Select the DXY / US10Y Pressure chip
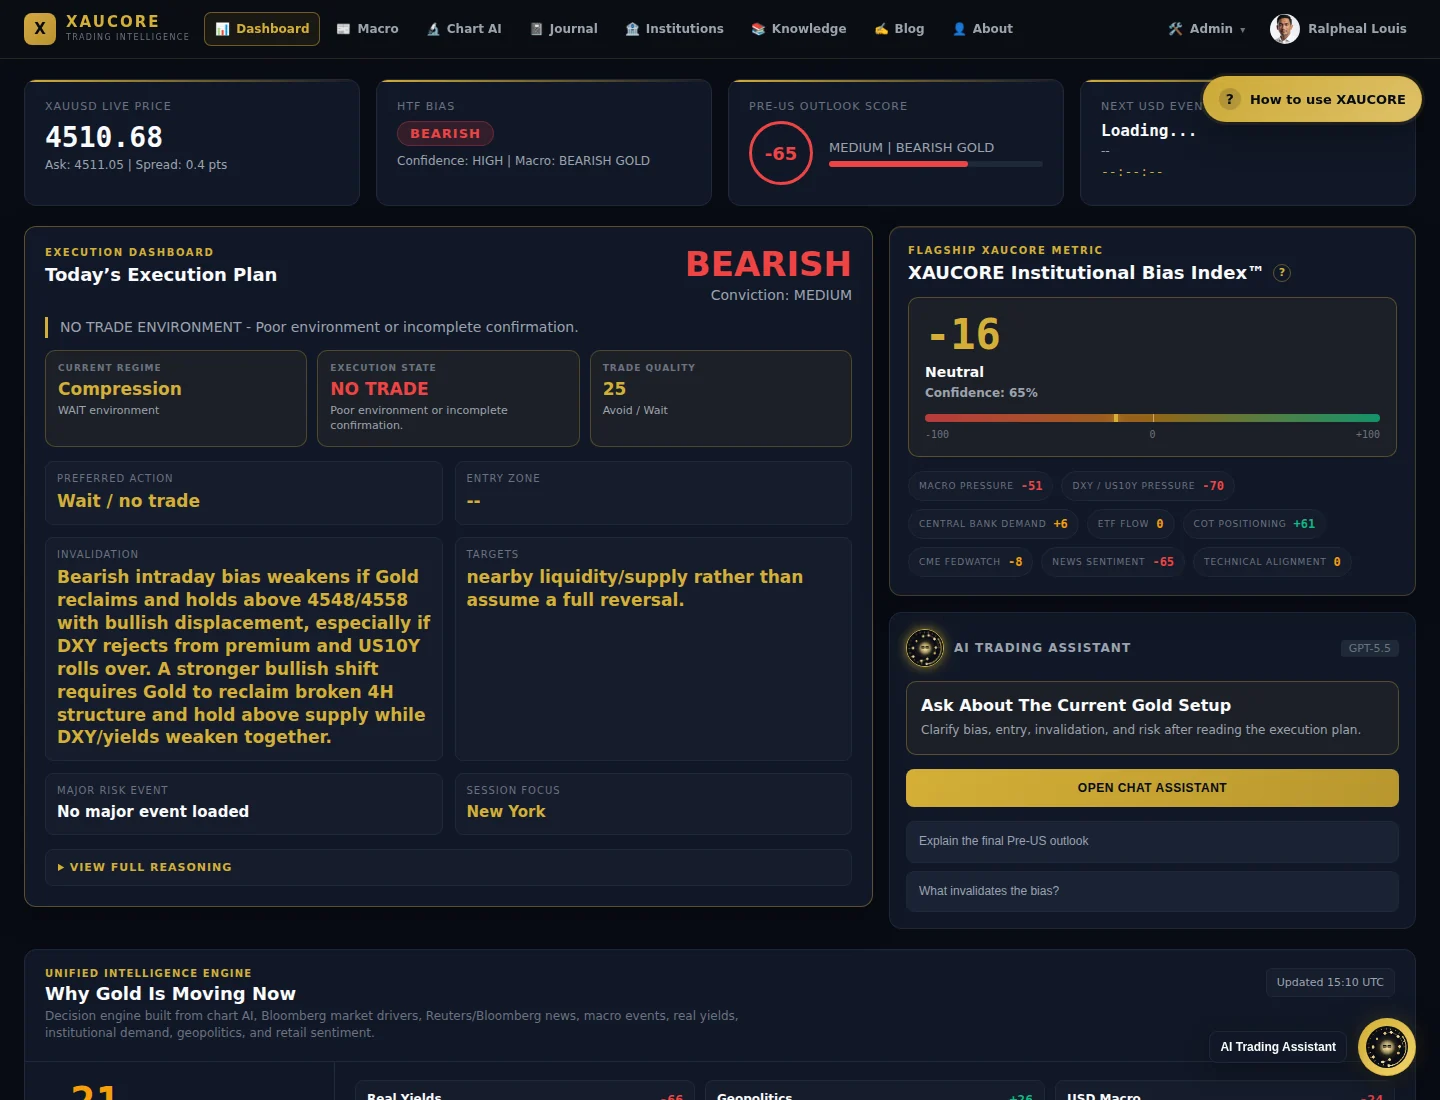1440x1100 pixels. click(1148, 486)
